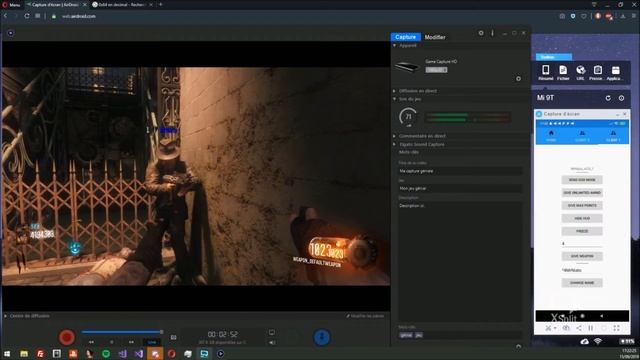Viewport: 640px width, 360px height.
Task: Adjust the game sound volume dial at 71
Action: point(408,117)
